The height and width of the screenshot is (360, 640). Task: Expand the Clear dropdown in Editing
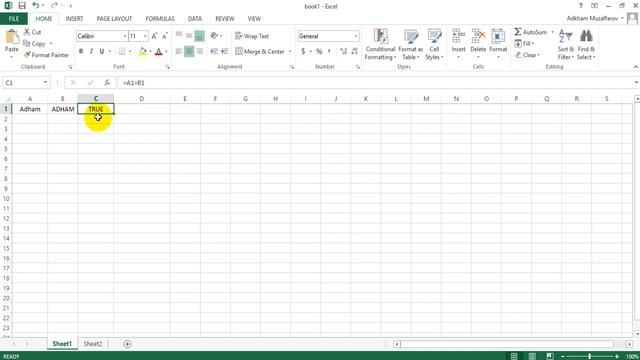539,55
